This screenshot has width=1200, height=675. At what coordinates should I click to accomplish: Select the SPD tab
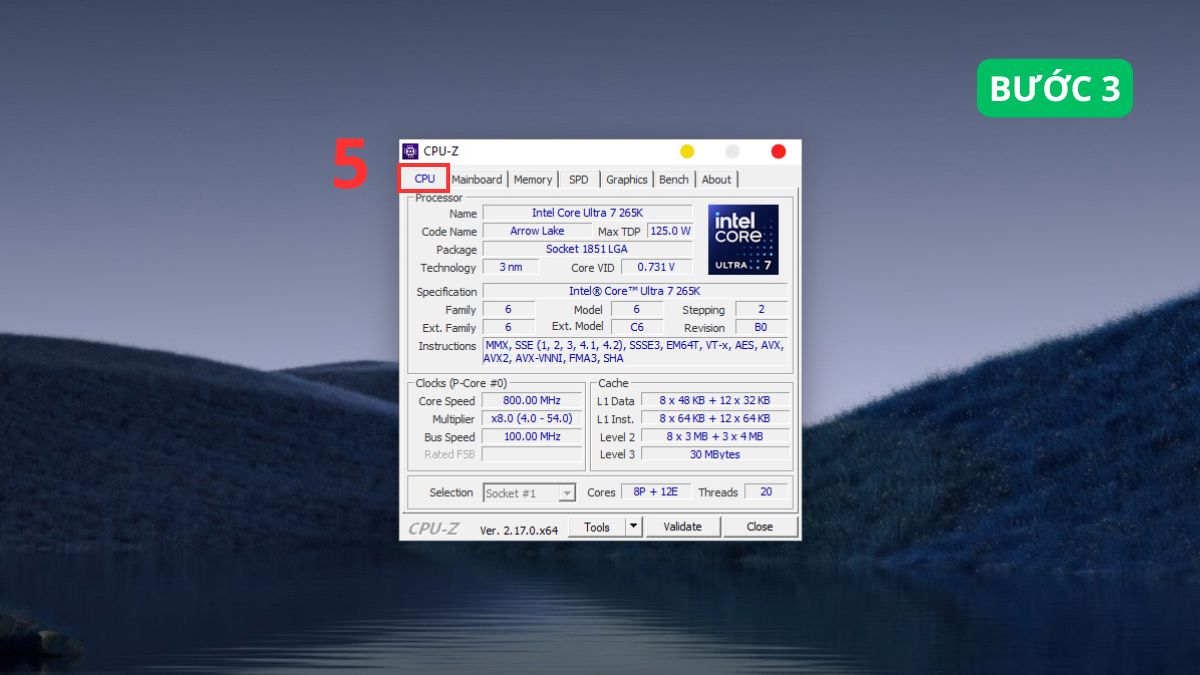pyautogui.click(x=578, y=179)
